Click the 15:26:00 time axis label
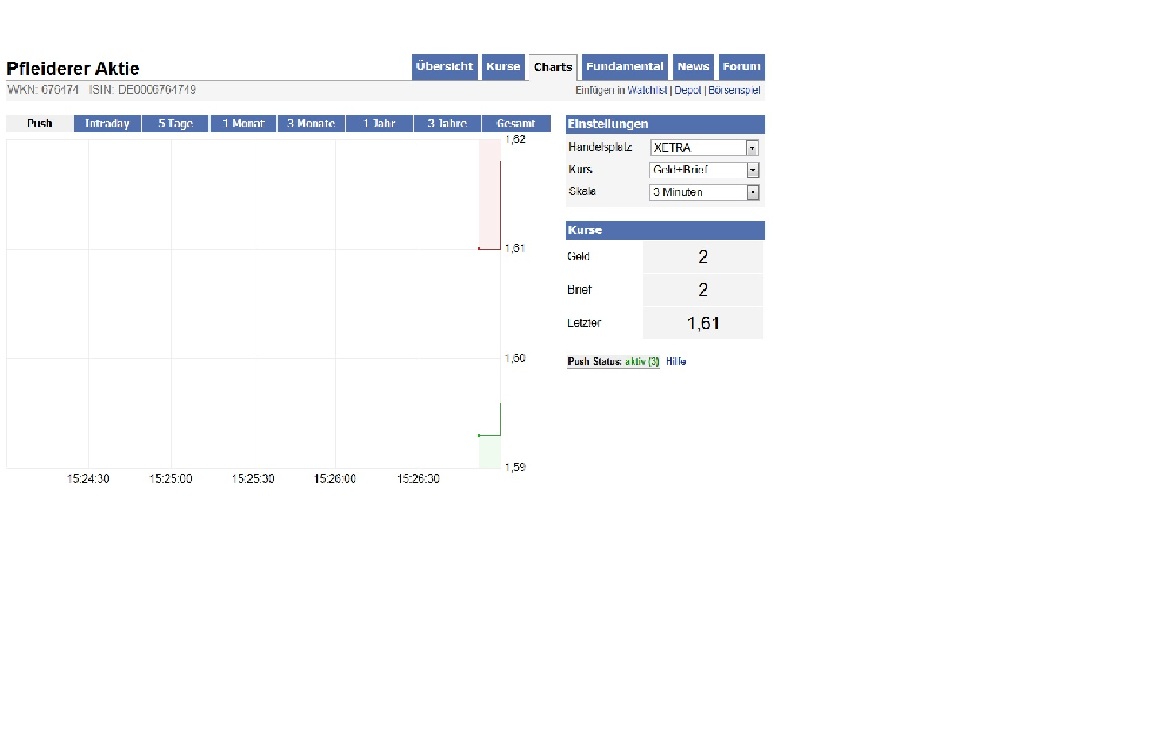Screen dimensions: 1152x737 (335, 479)
